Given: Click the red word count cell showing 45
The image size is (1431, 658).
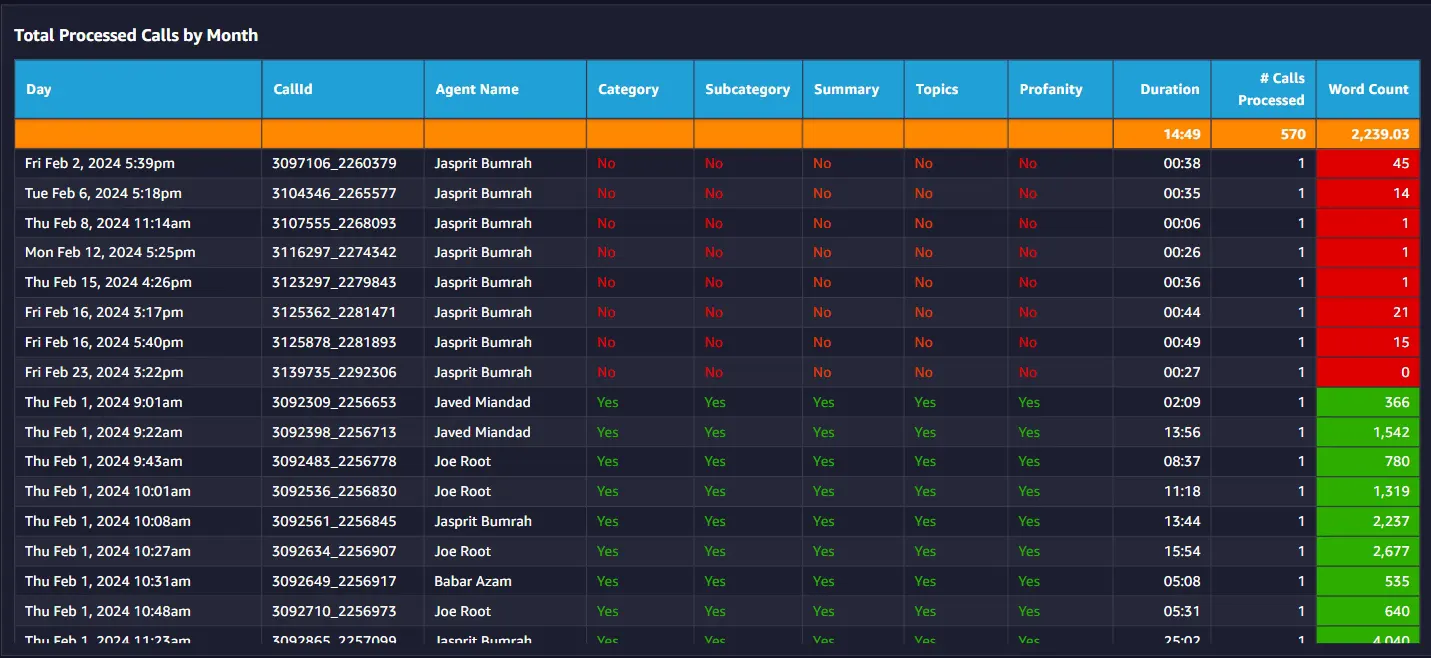Looking at the screenshot, I should tap(1368, 163).
